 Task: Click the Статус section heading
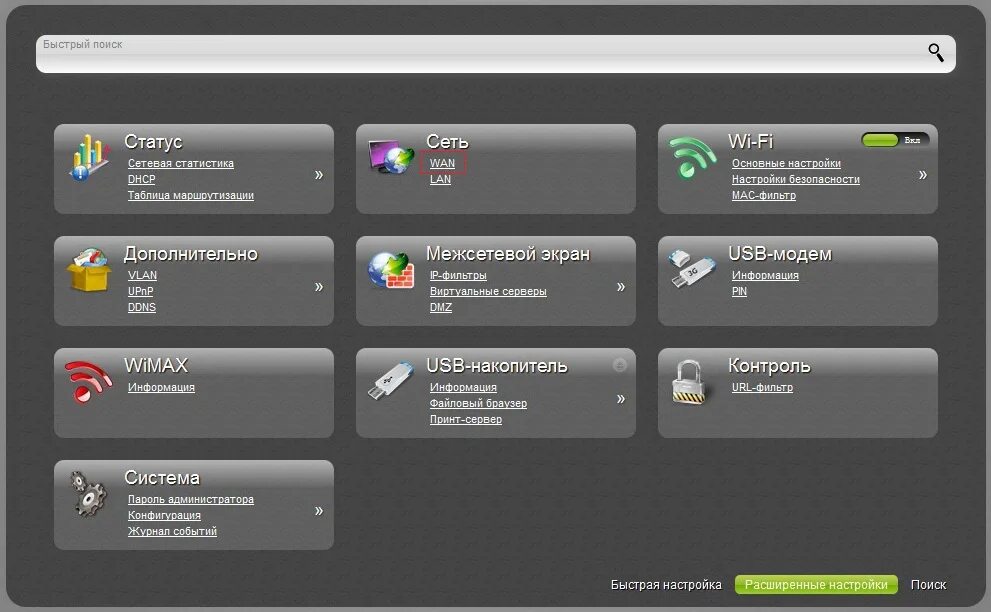(153, 142)
